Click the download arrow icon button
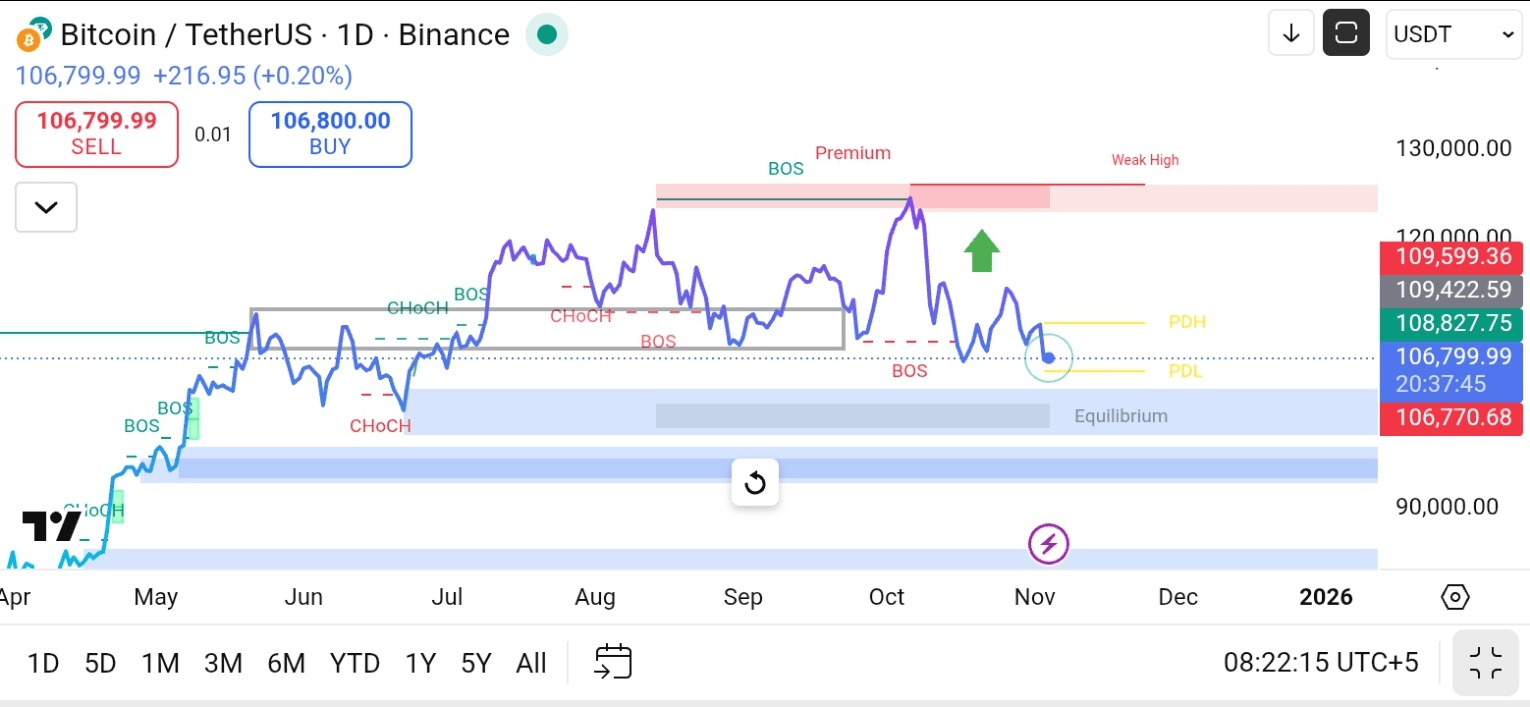 point(1291,34)
